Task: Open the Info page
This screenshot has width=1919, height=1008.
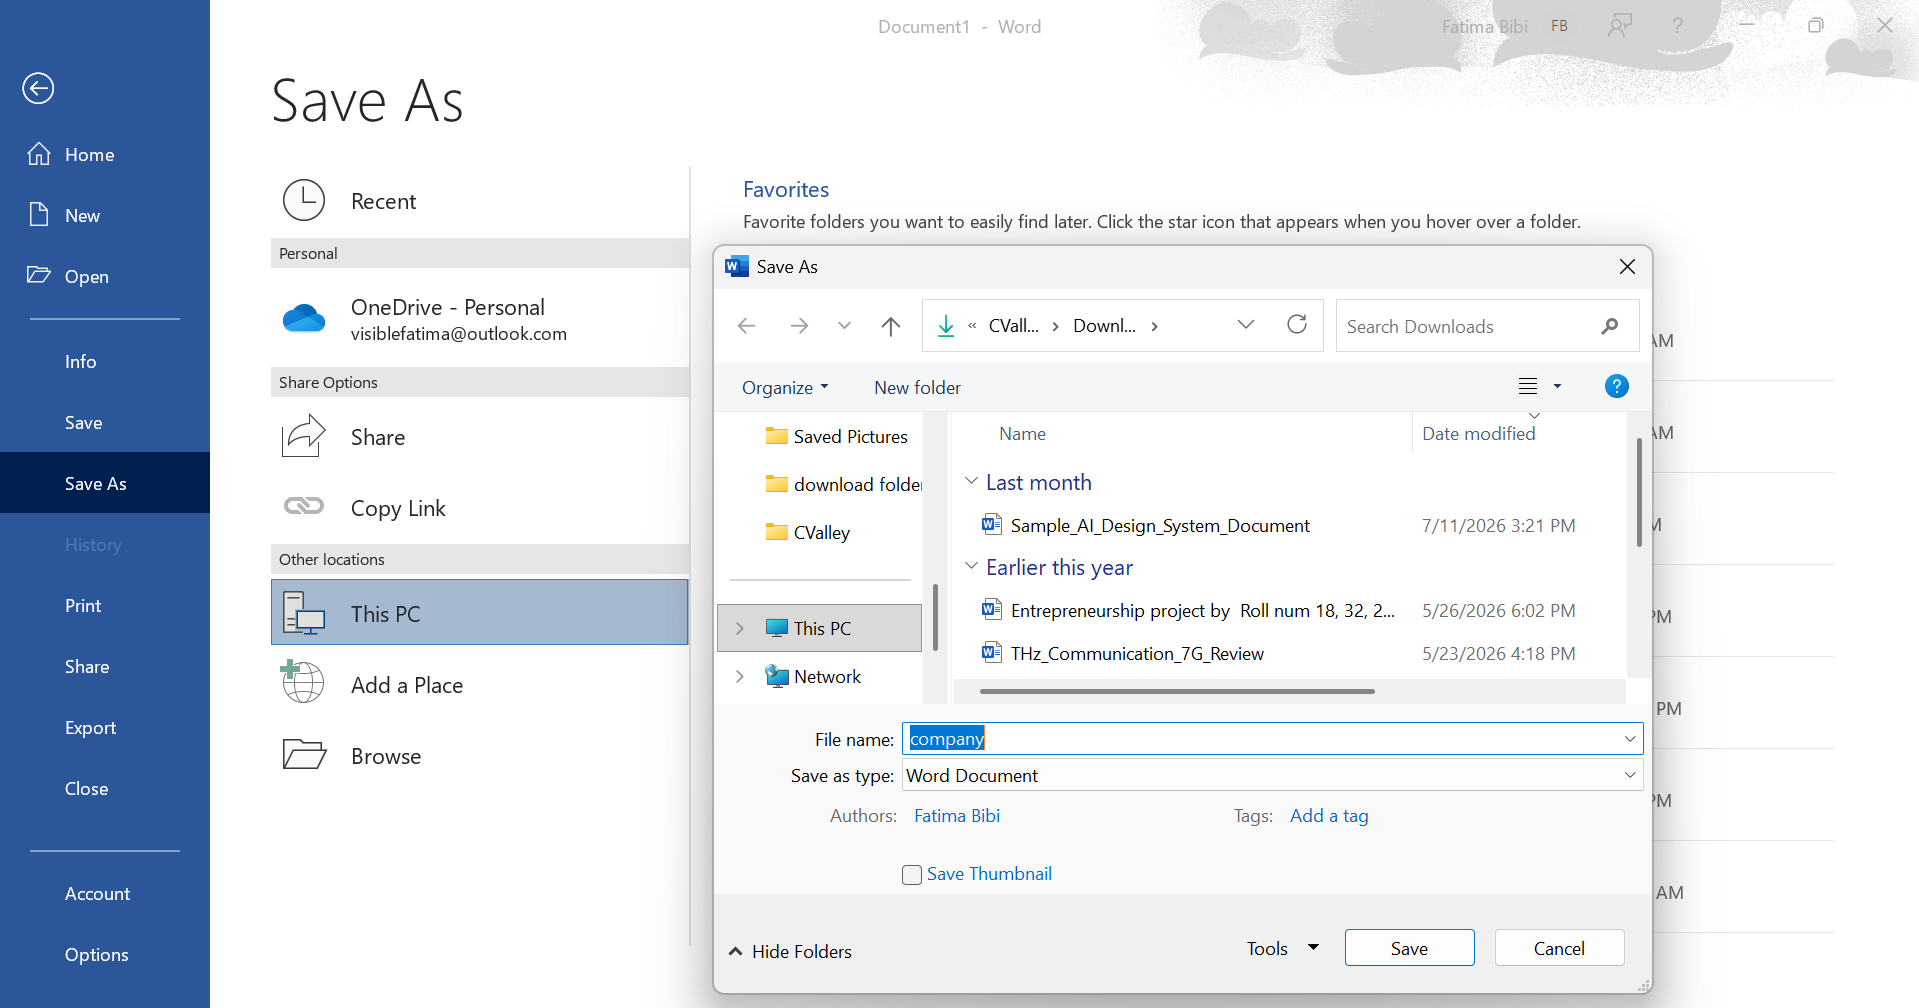Action: click(105, 361)
